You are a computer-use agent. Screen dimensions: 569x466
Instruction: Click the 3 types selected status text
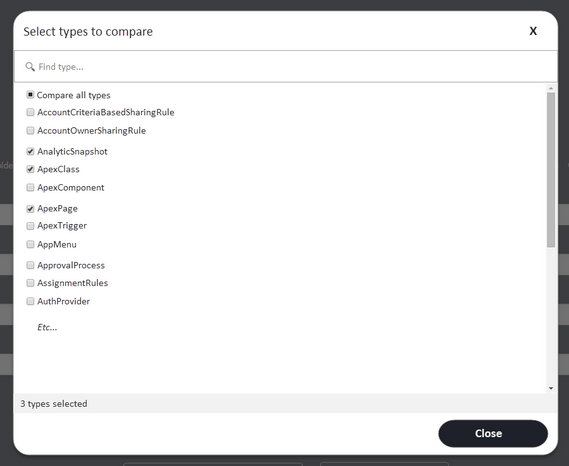coord(54,404)
